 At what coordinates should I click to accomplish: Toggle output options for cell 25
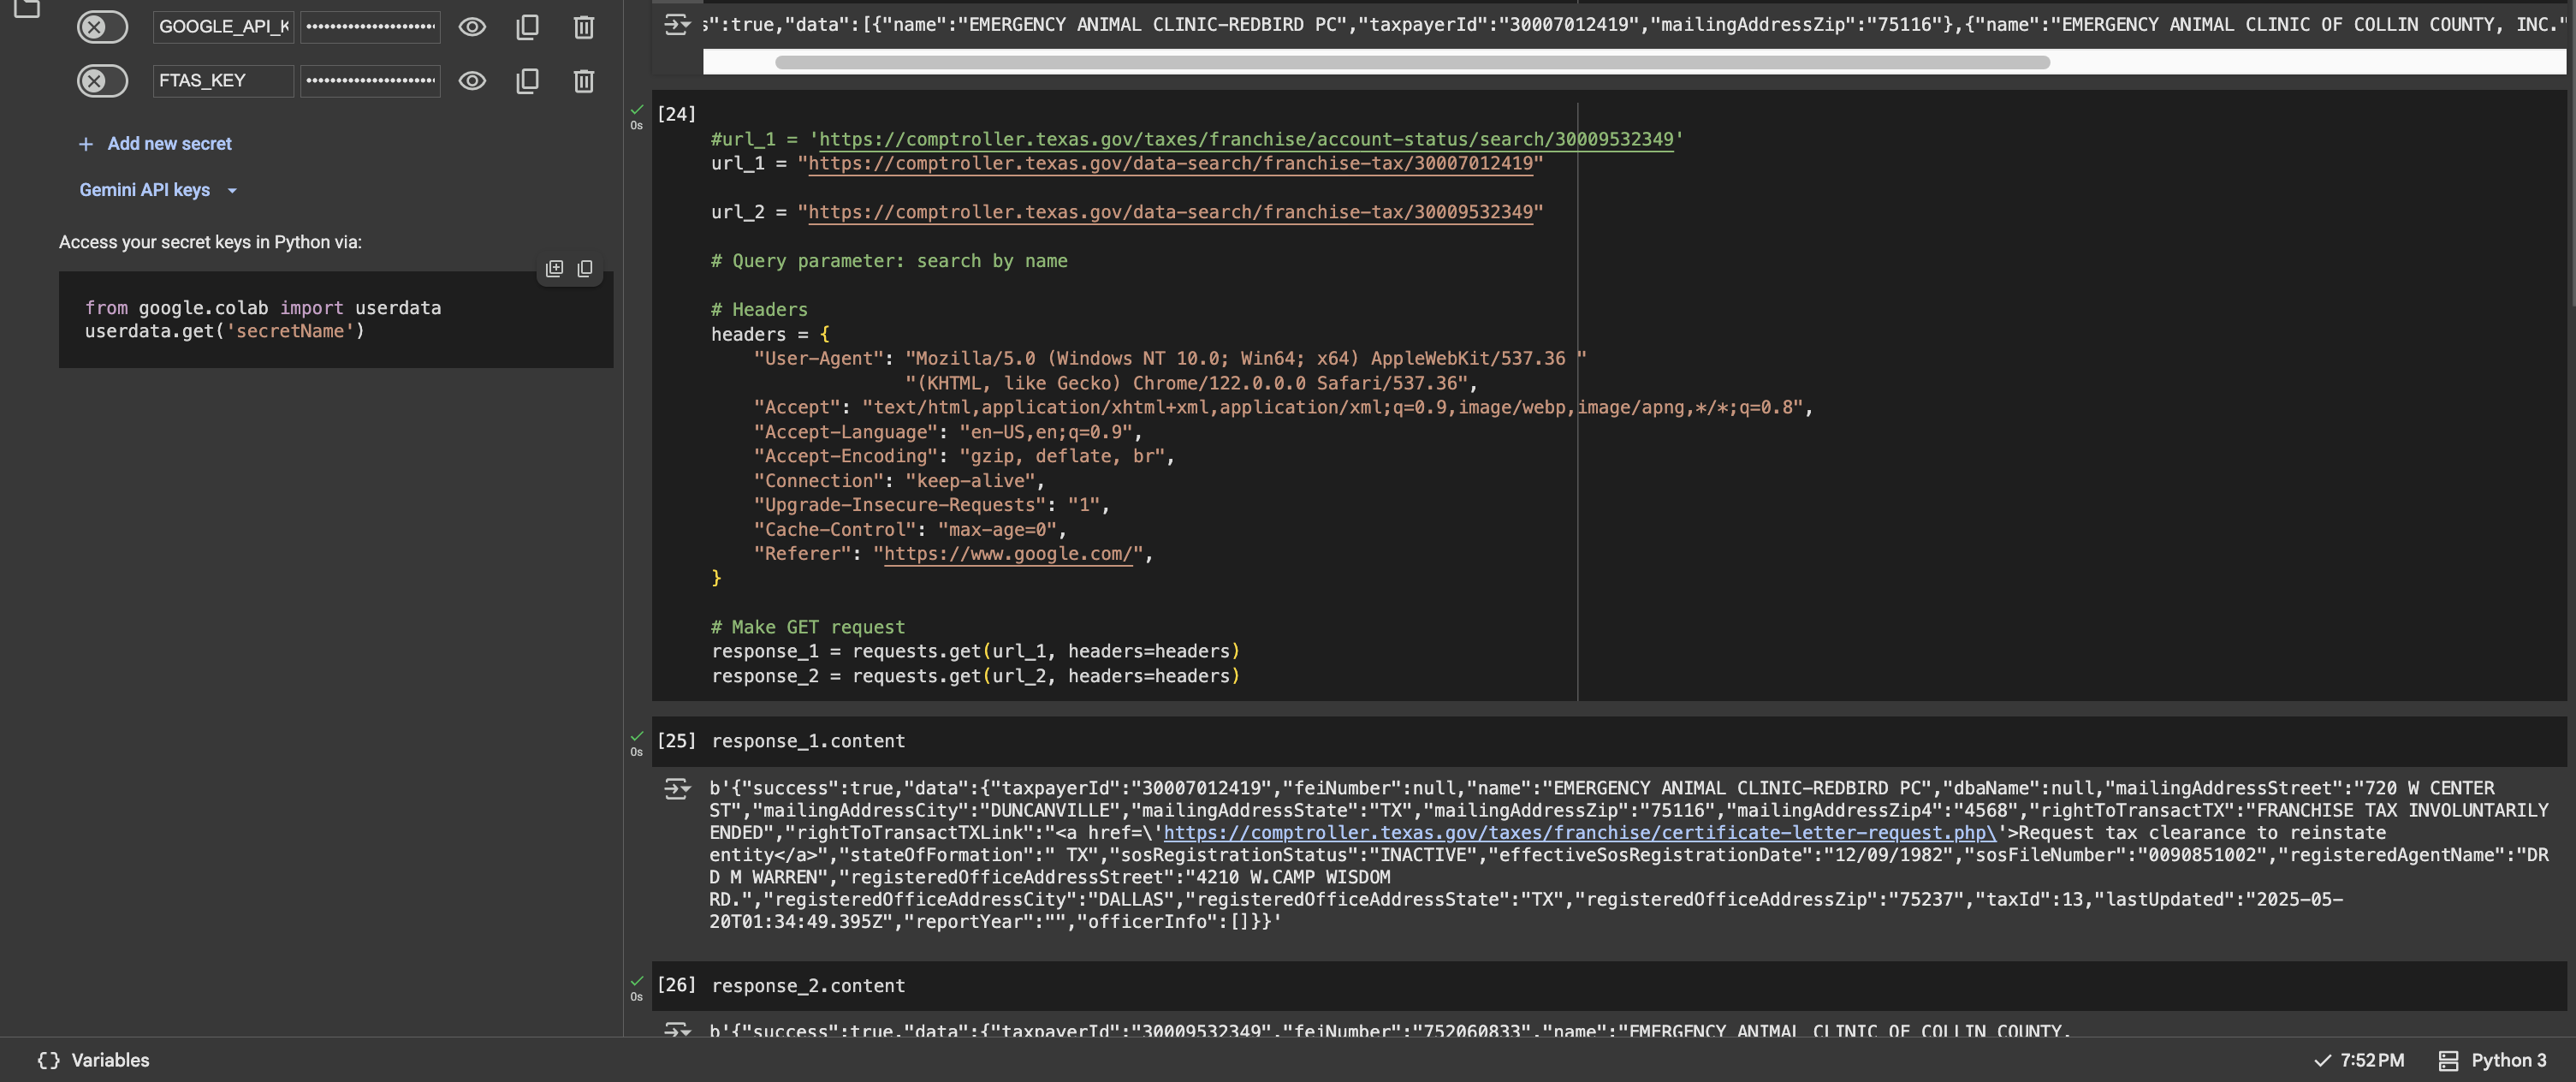tap(677, 789)
